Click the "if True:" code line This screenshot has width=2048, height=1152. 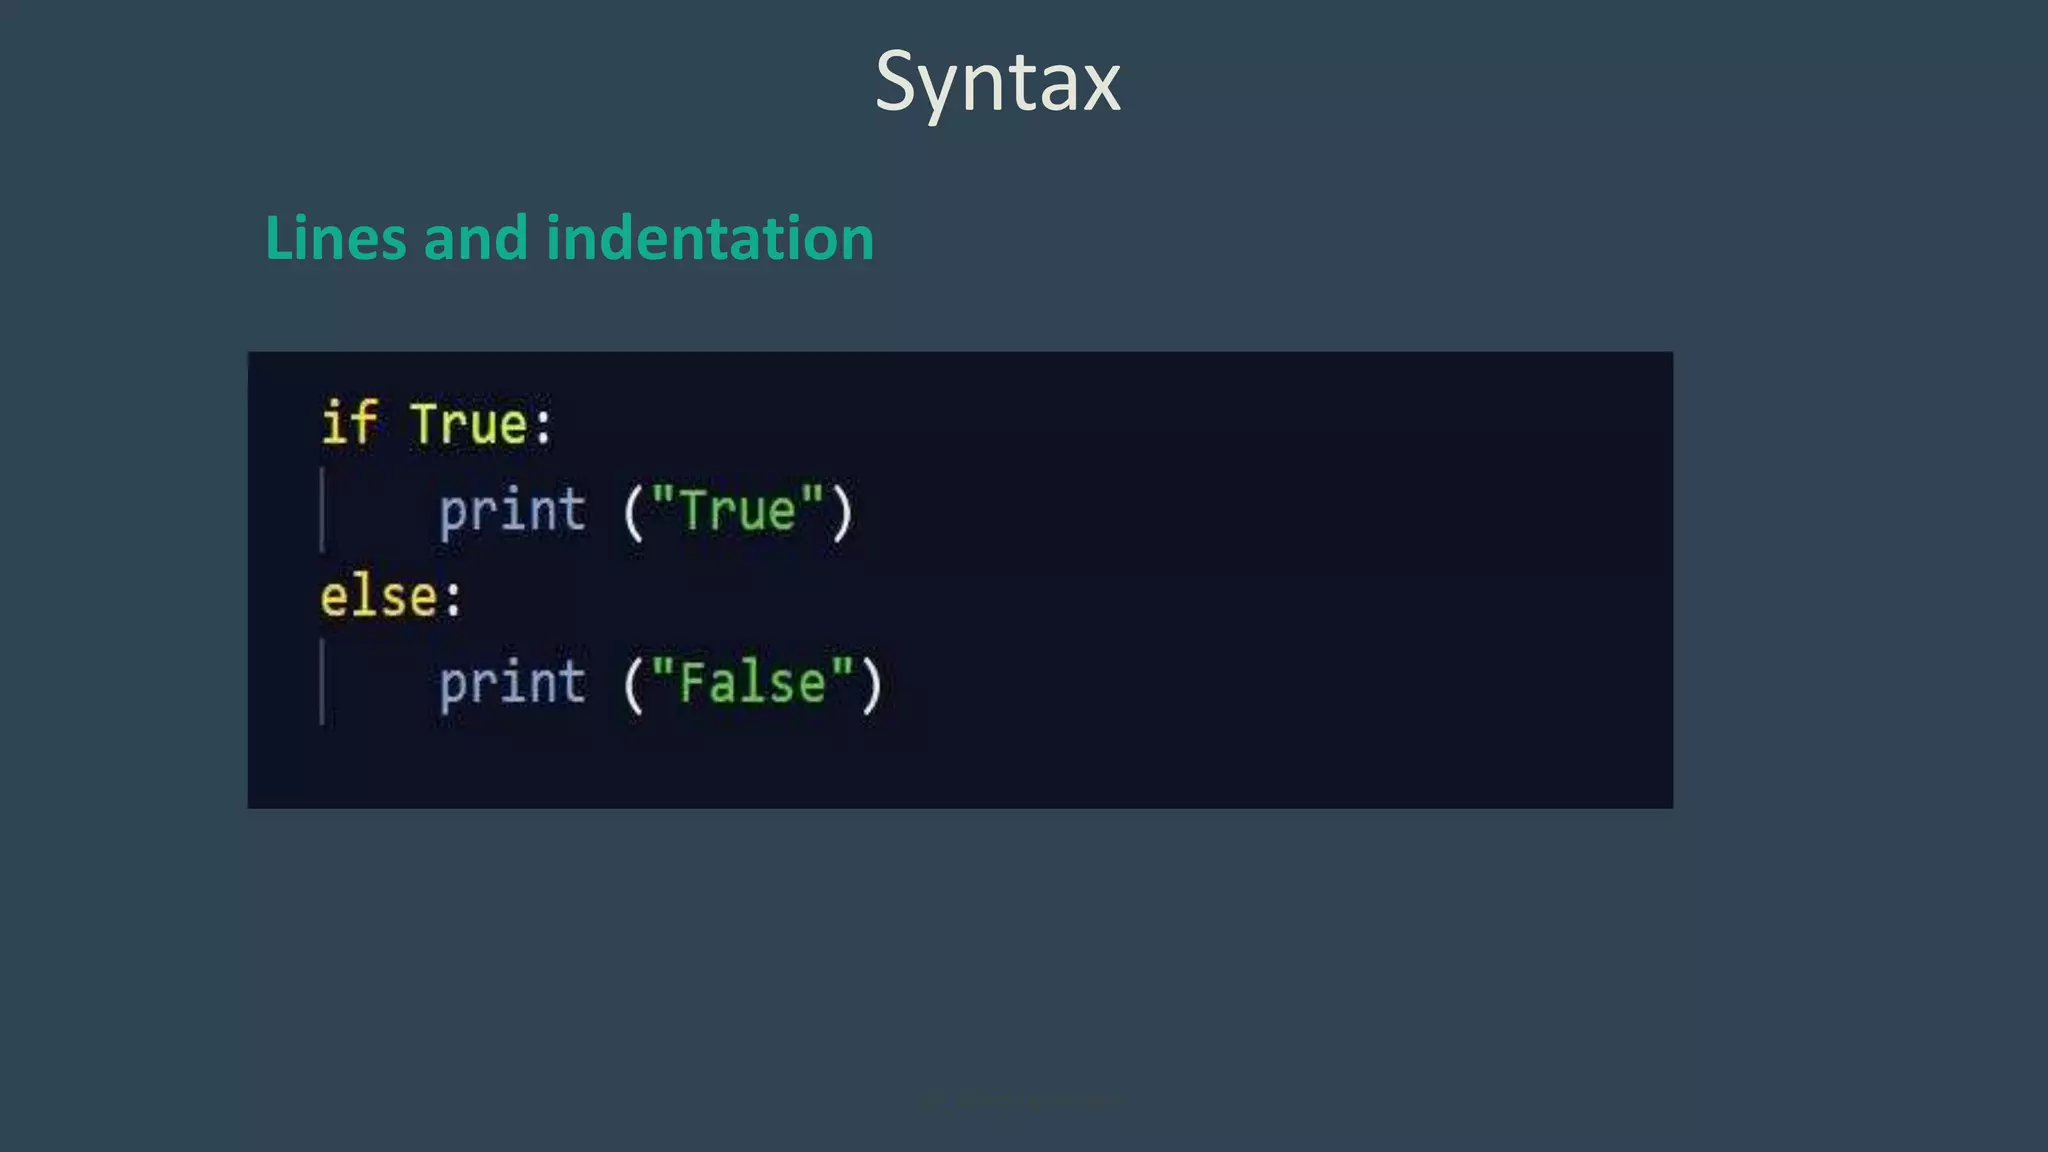click(436, 423)
